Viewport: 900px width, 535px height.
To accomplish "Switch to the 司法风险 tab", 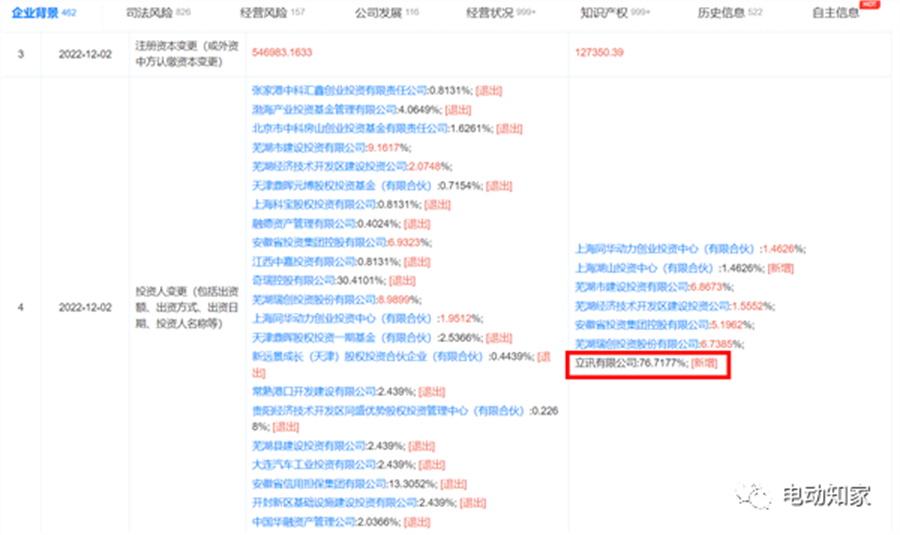I will [158, 12].
